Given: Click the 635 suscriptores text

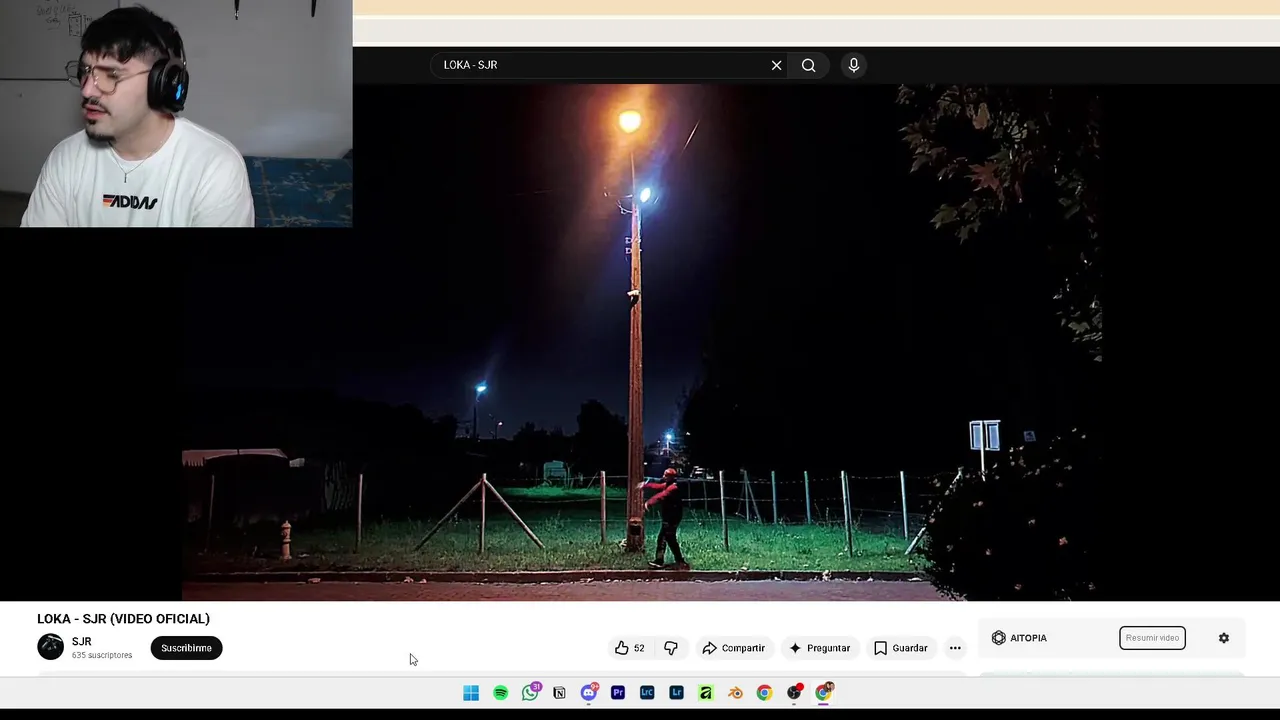Looking at the screenshot, I should click(x=102, y=656).
